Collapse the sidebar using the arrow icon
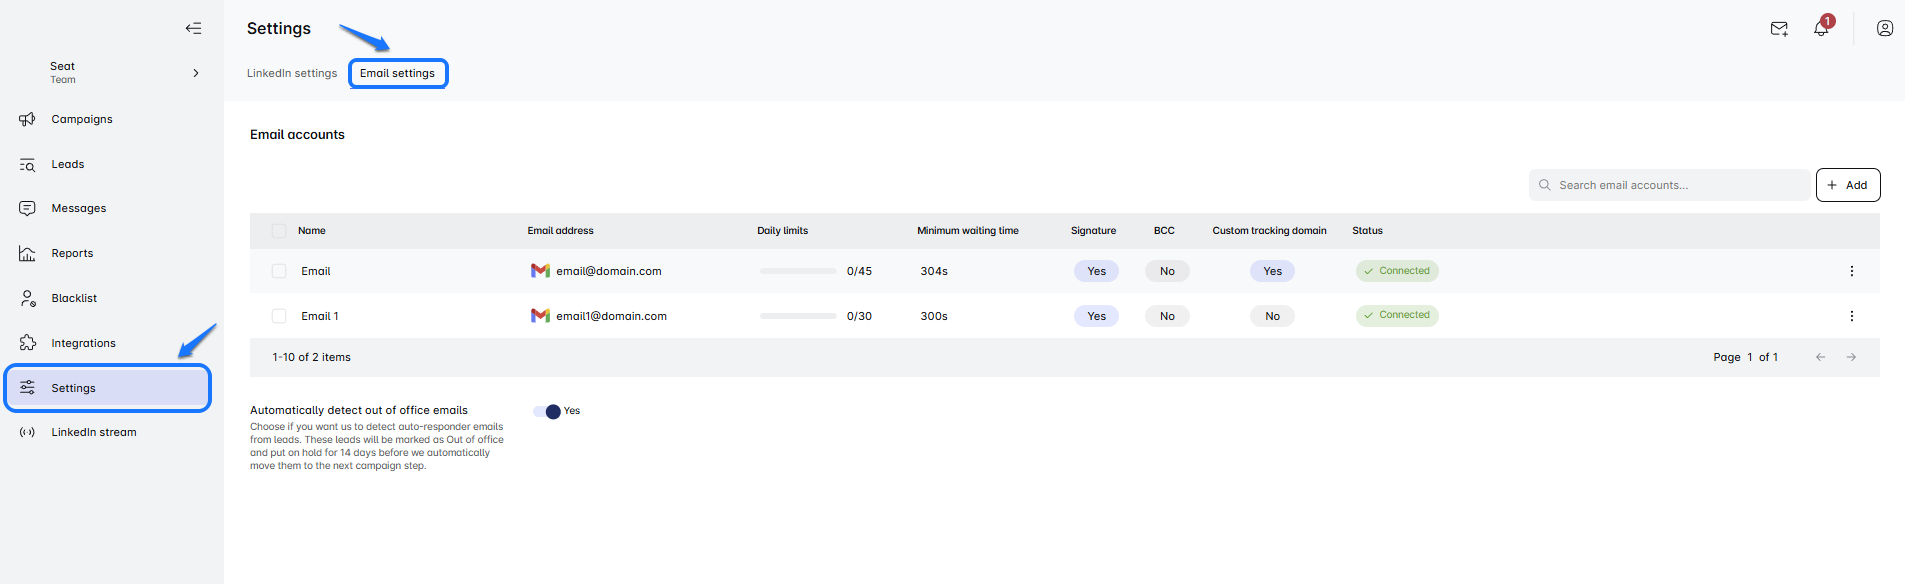The image size is (1905, 584). pos(193,28)
